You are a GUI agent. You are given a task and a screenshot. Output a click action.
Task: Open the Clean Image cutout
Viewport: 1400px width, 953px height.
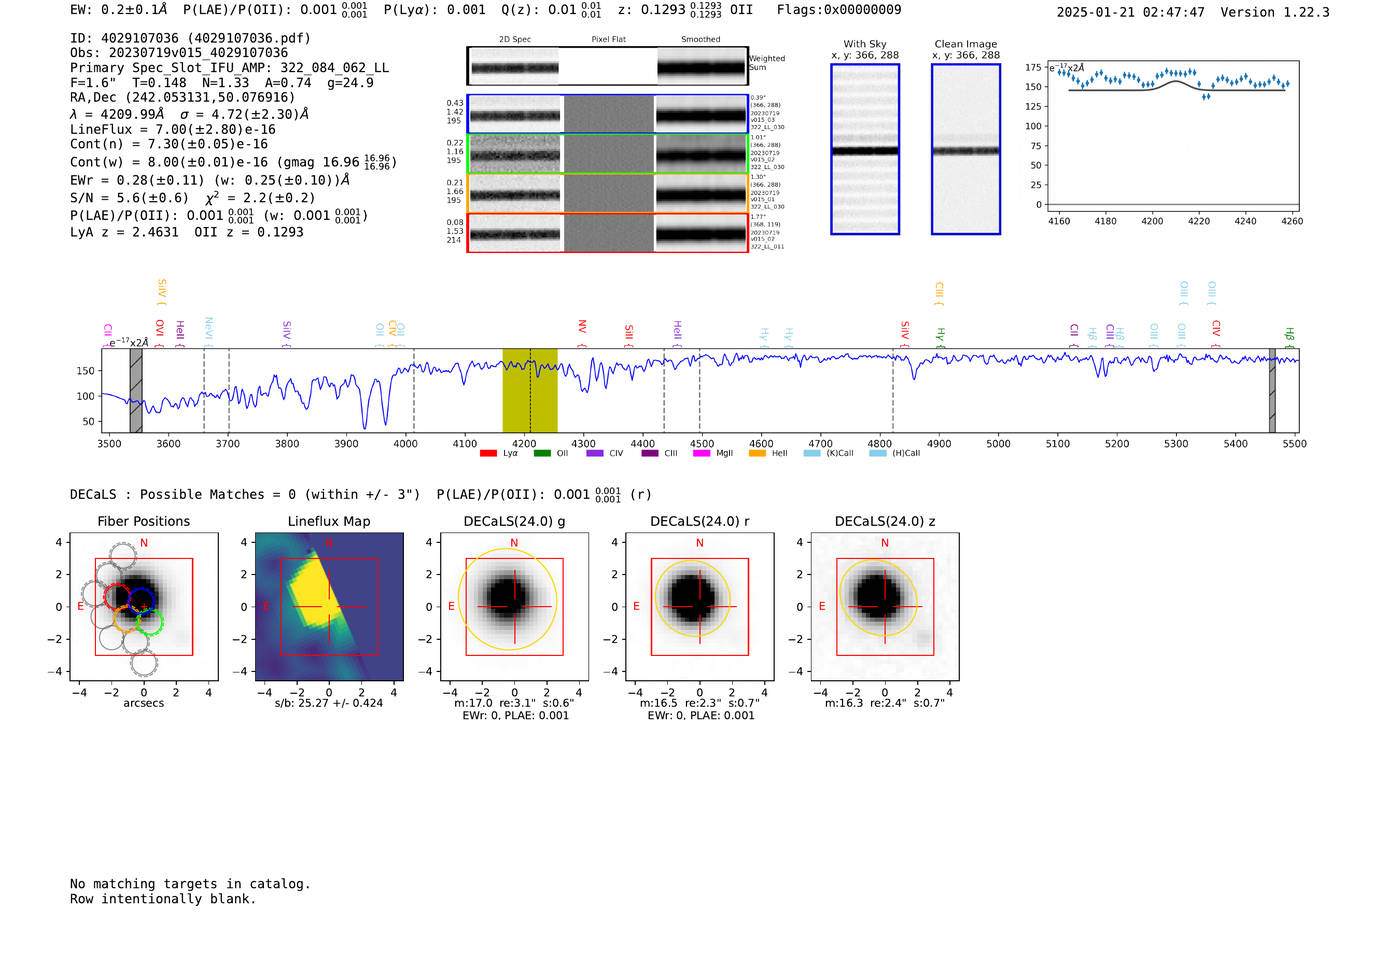point(965,149)
